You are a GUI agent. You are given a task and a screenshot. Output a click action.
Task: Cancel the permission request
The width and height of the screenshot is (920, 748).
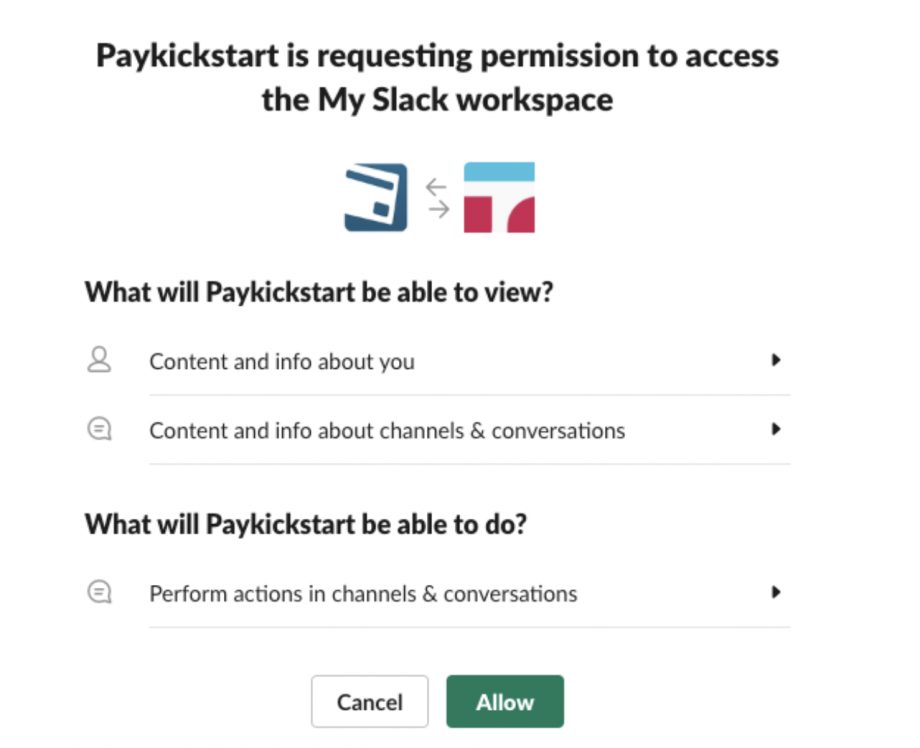pyautogui.click(x=370, y=702)
